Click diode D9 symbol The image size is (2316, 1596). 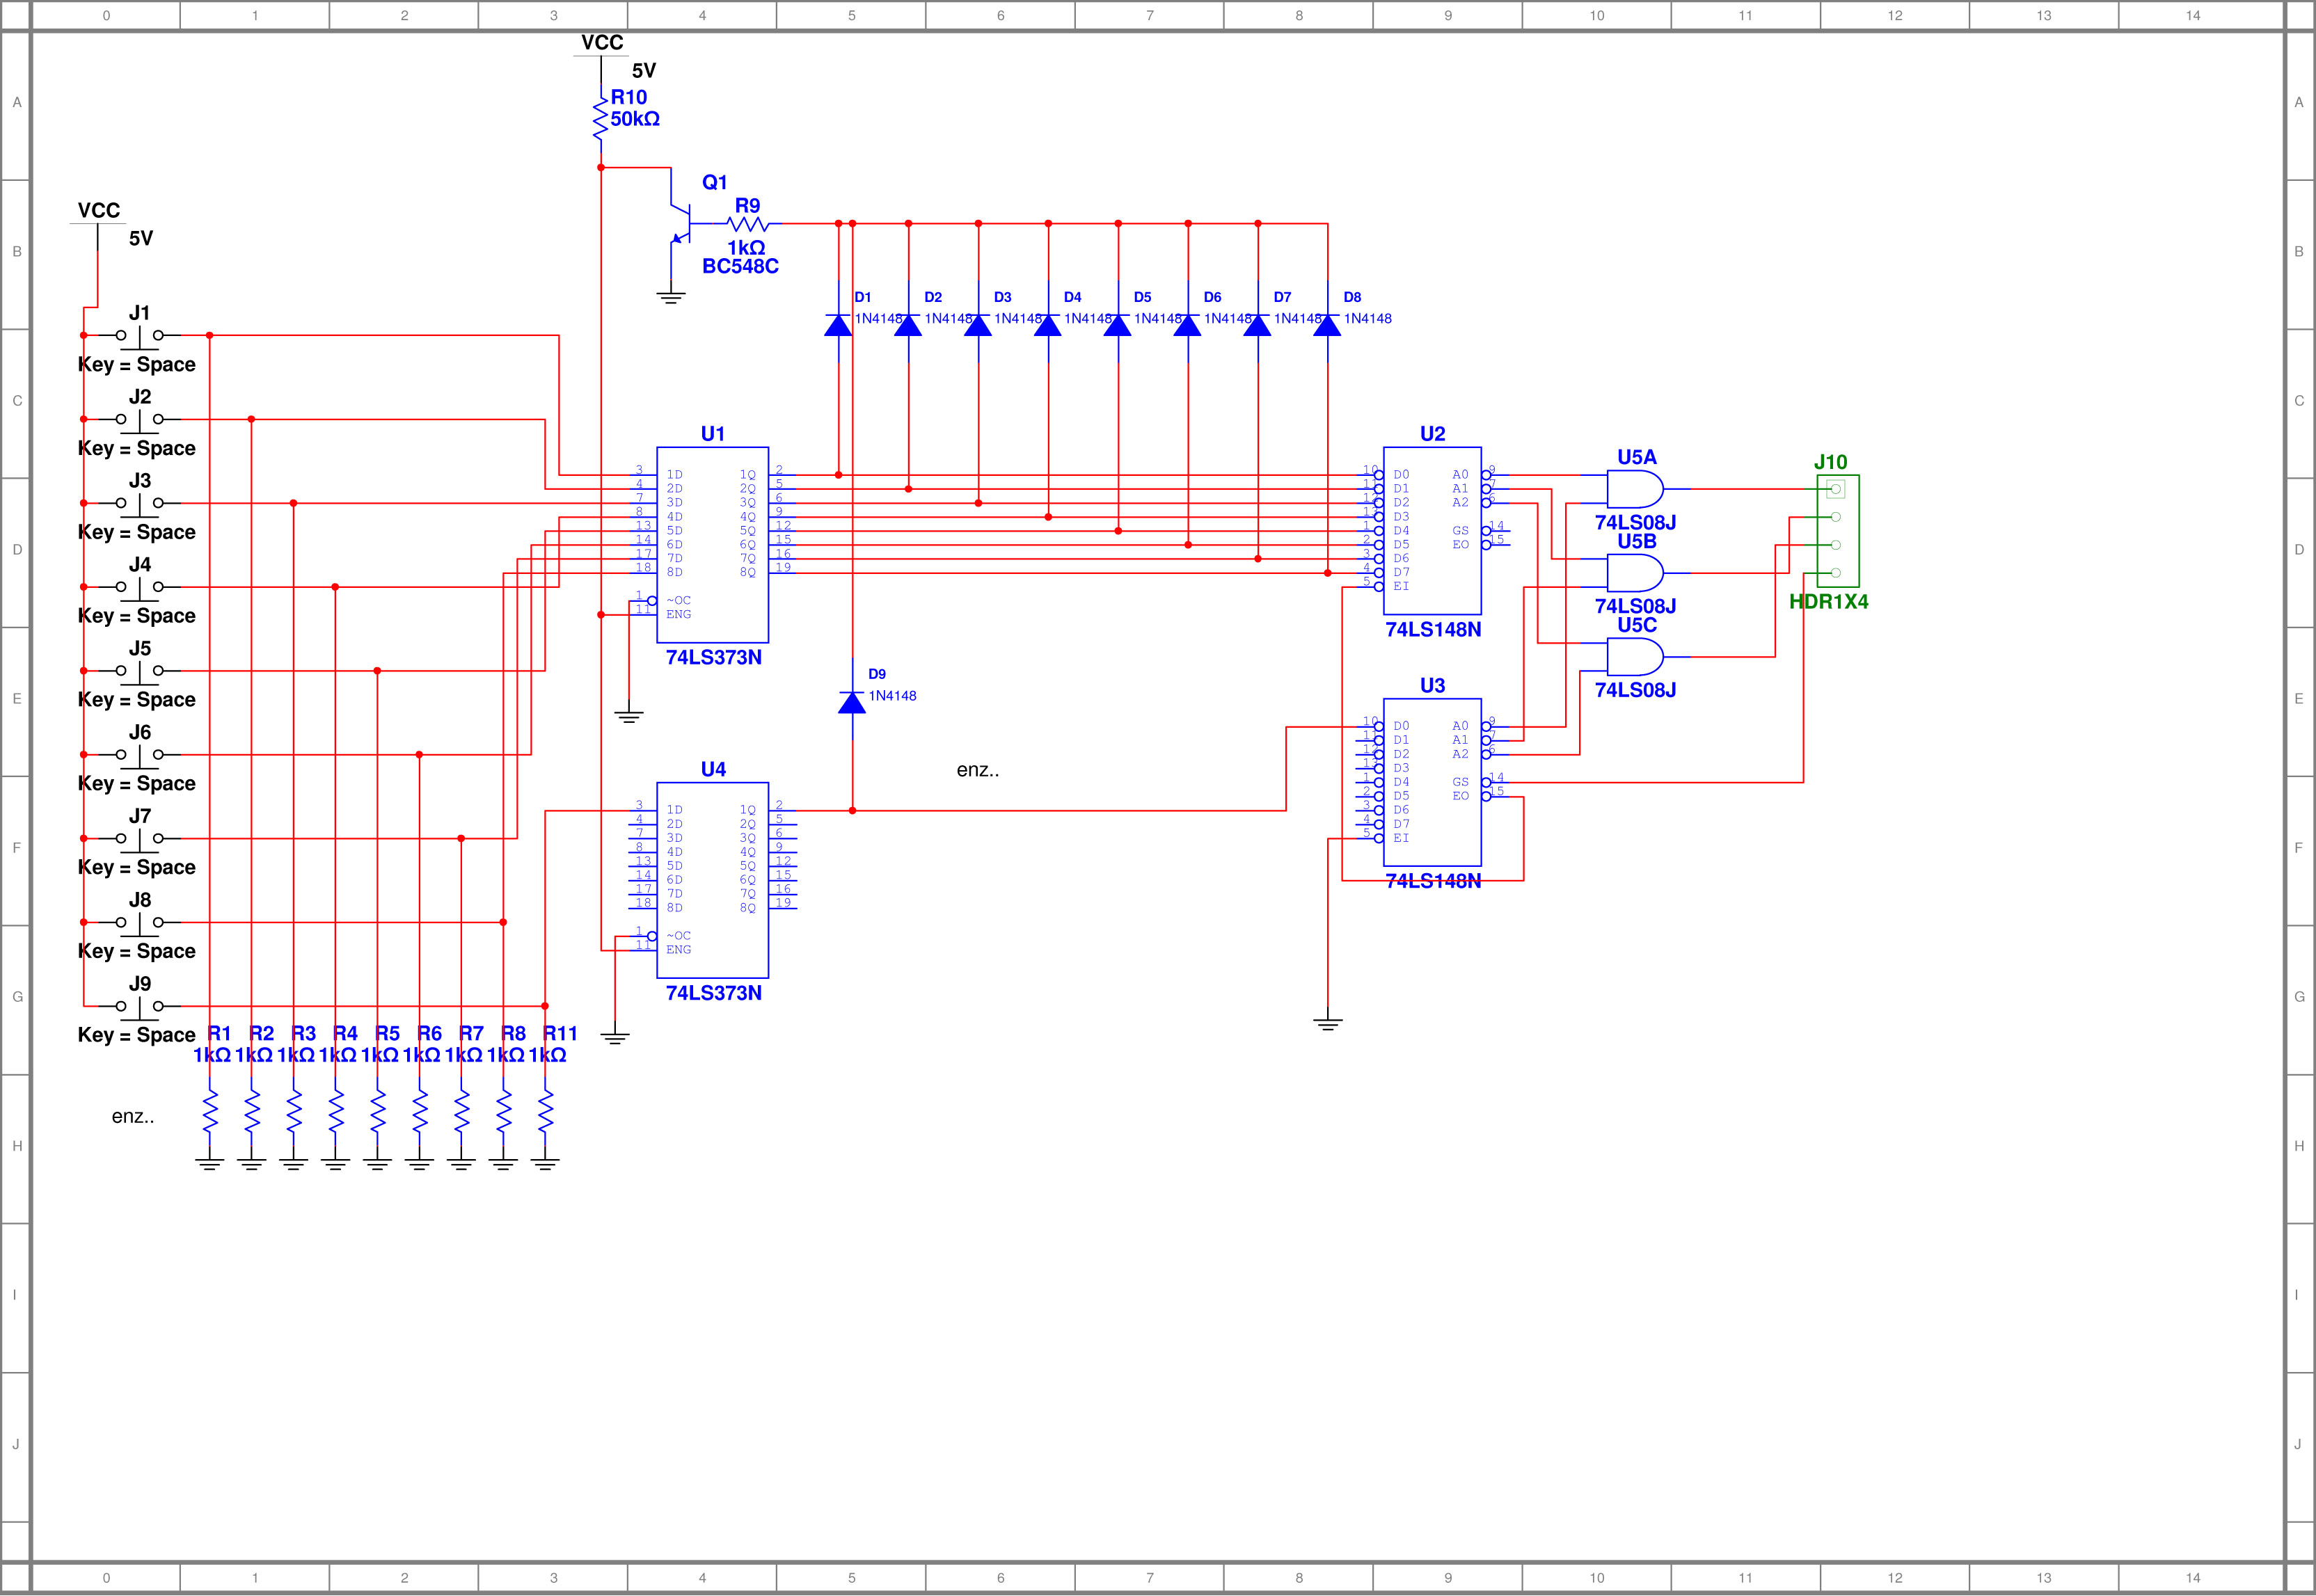point(852,702)
